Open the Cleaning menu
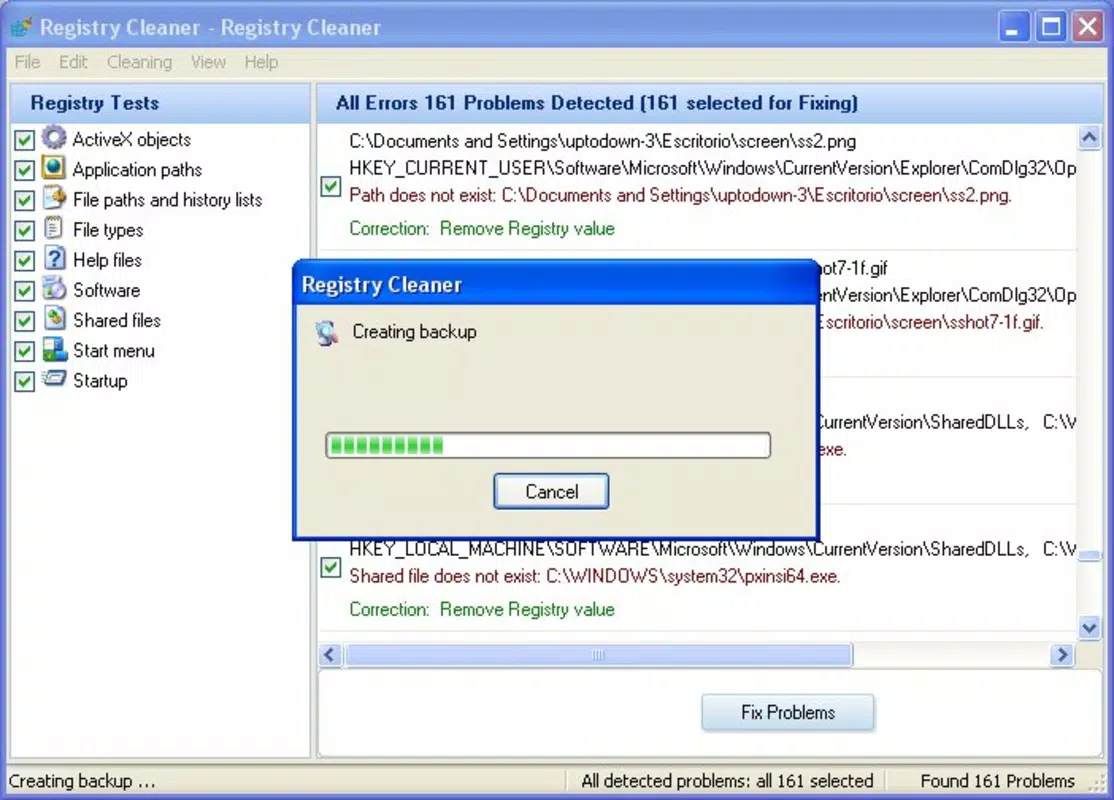Image resolution: width=1114 pixels, height=800 pixels. coord(139,63)
